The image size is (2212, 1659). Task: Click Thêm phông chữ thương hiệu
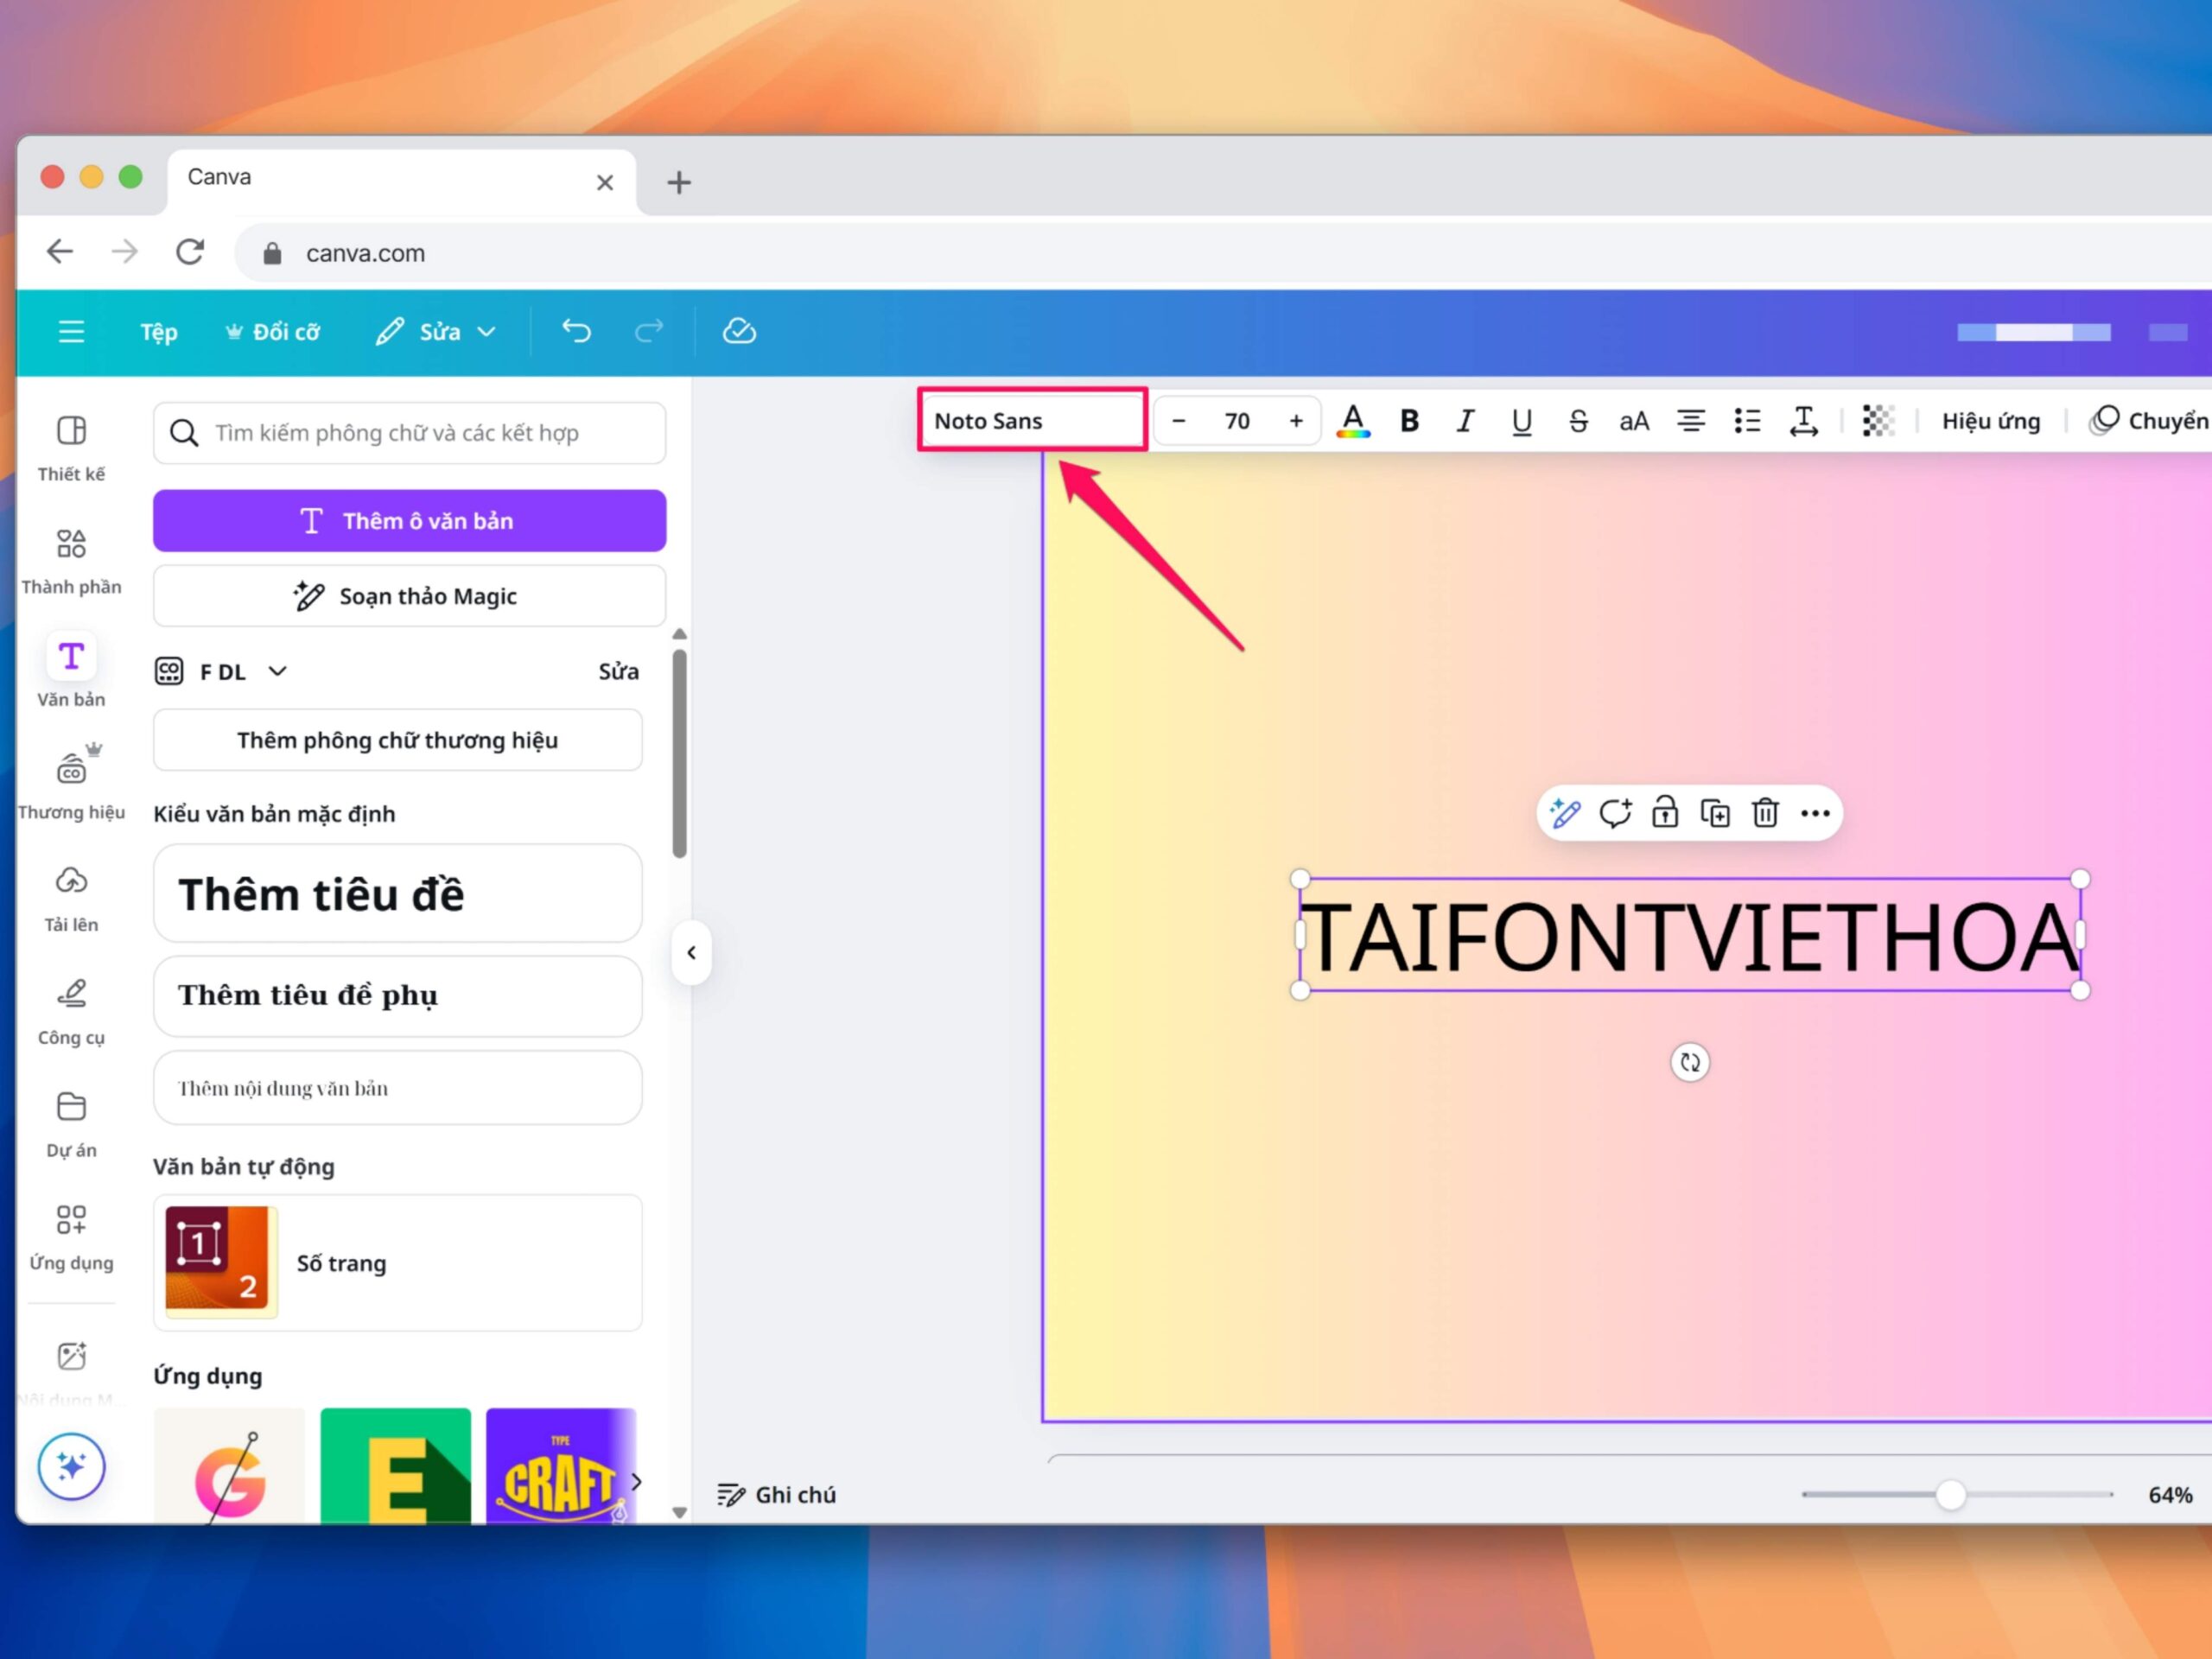click(397, 740)
